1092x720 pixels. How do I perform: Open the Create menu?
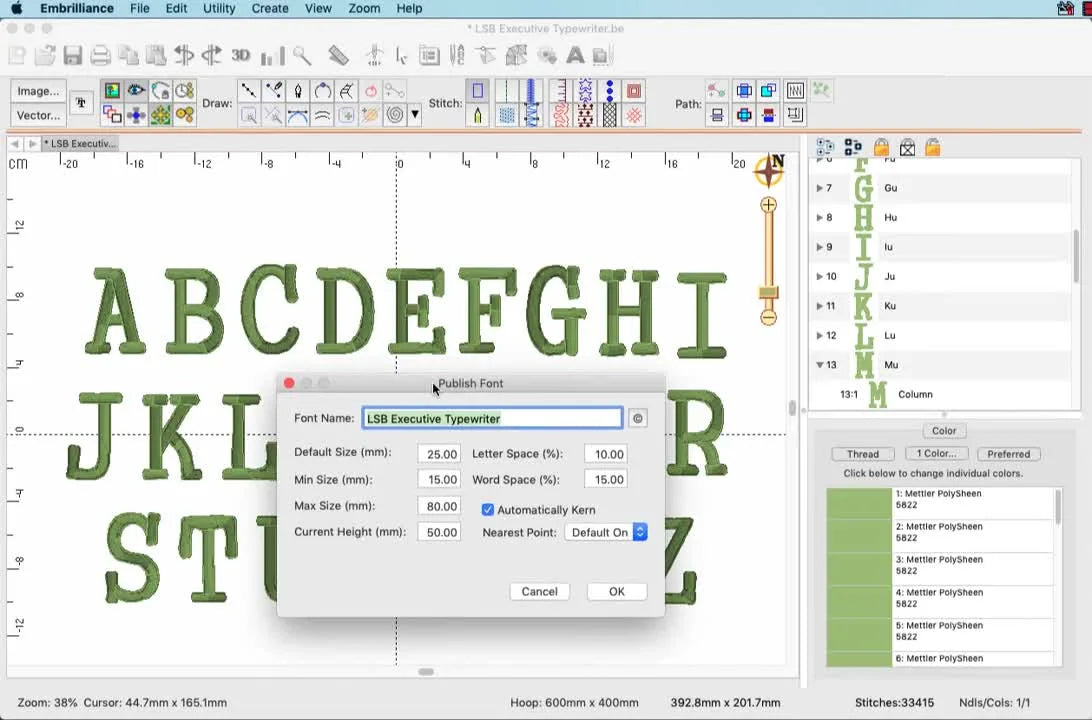(270, 8)
